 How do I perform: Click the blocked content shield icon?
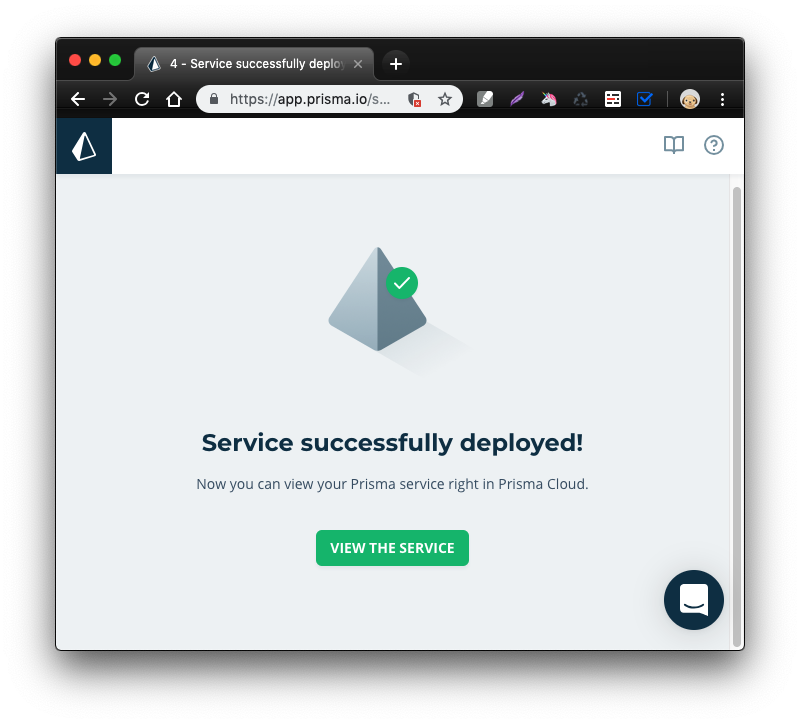(414, 99)
